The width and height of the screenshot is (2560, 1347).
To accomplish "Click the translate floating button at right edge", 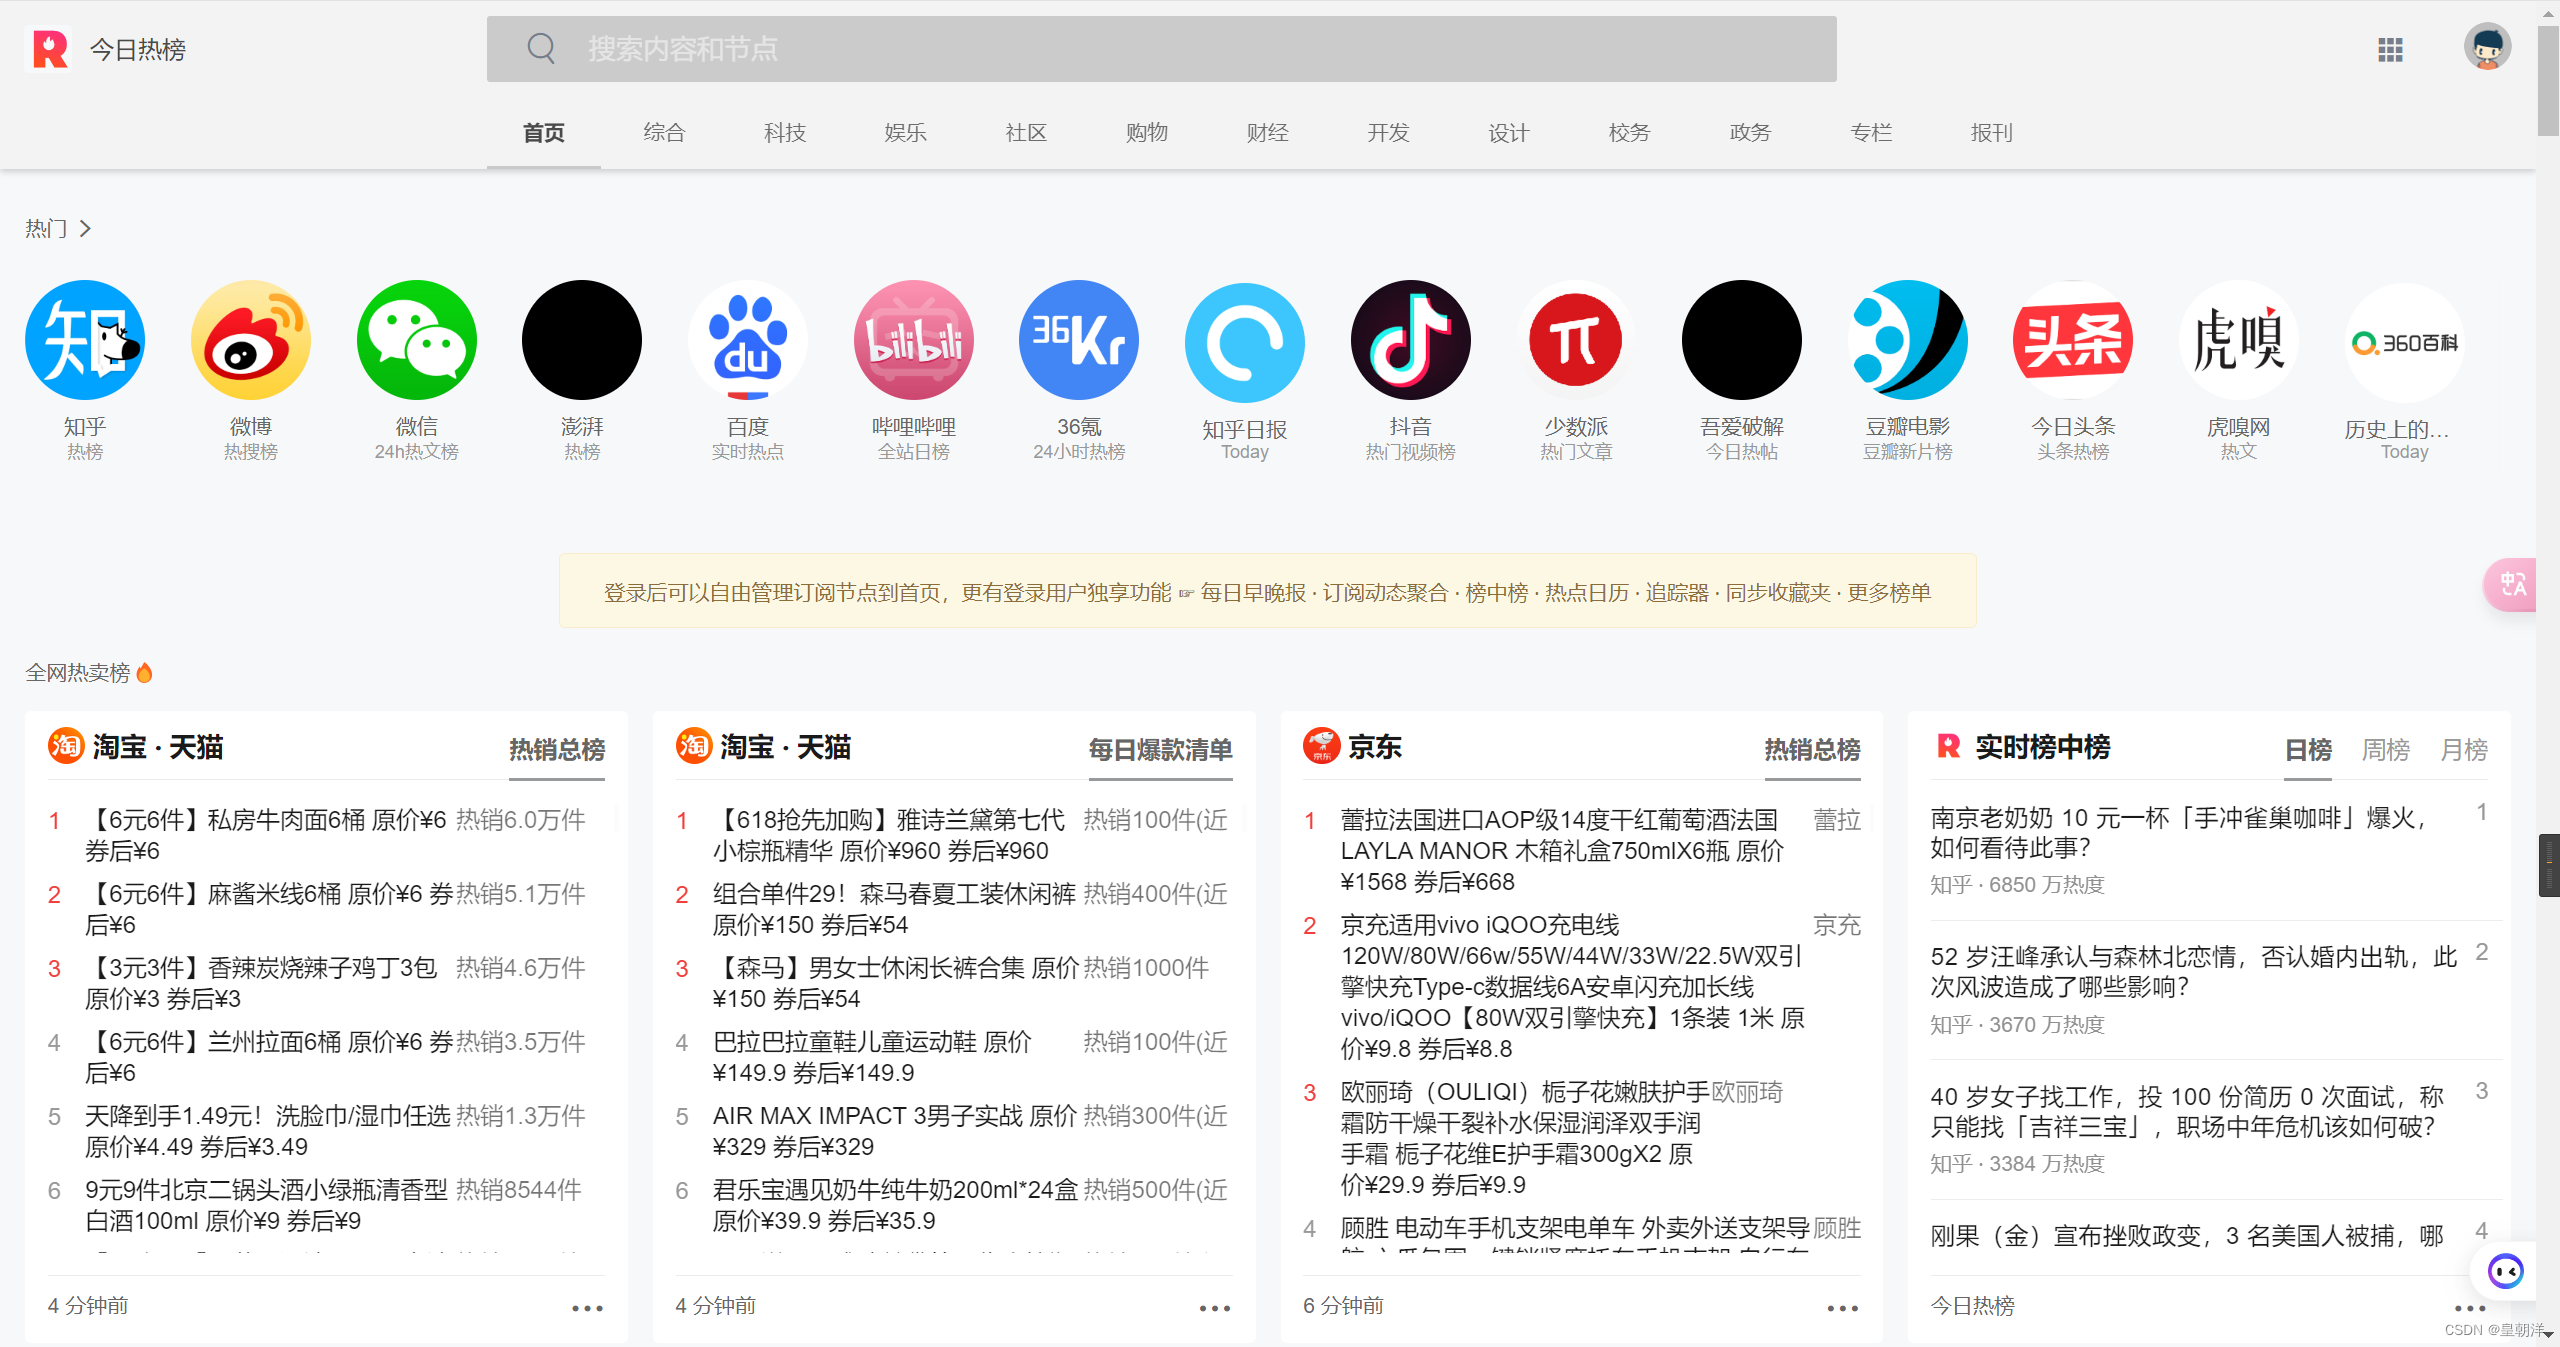I will click(2512, 584).
